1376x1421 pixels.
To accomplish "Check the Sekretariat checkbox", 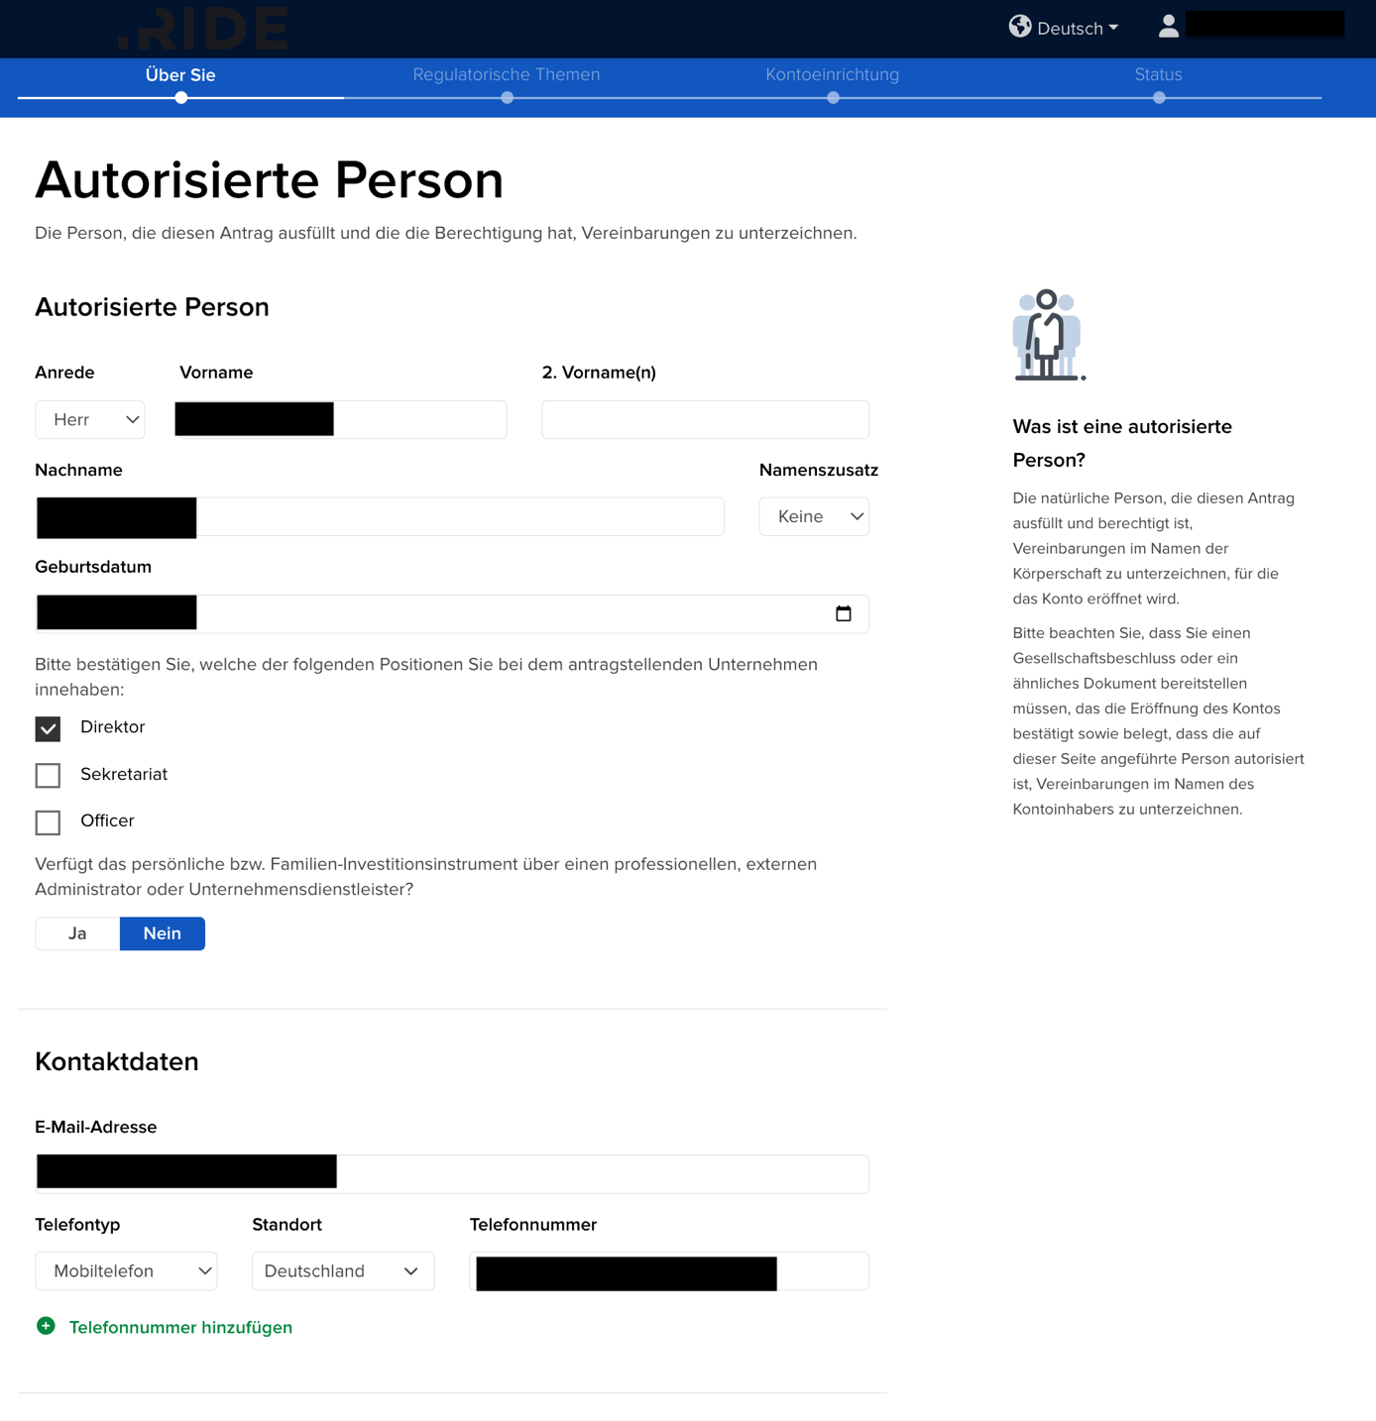I will click(47, 775).
